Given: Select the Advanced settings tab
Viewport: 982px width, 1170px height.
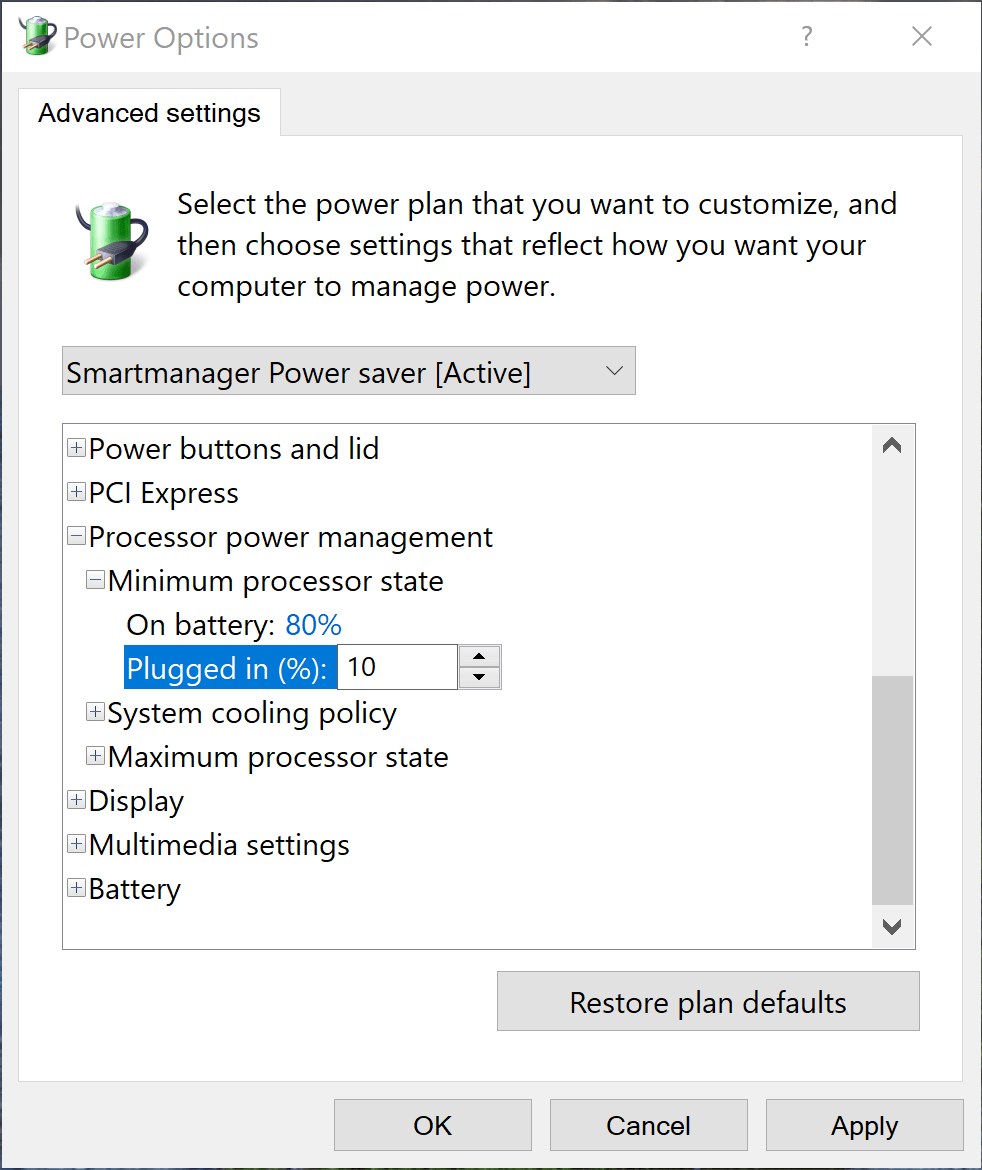Looking at the screenshot, I should [149, 113].
